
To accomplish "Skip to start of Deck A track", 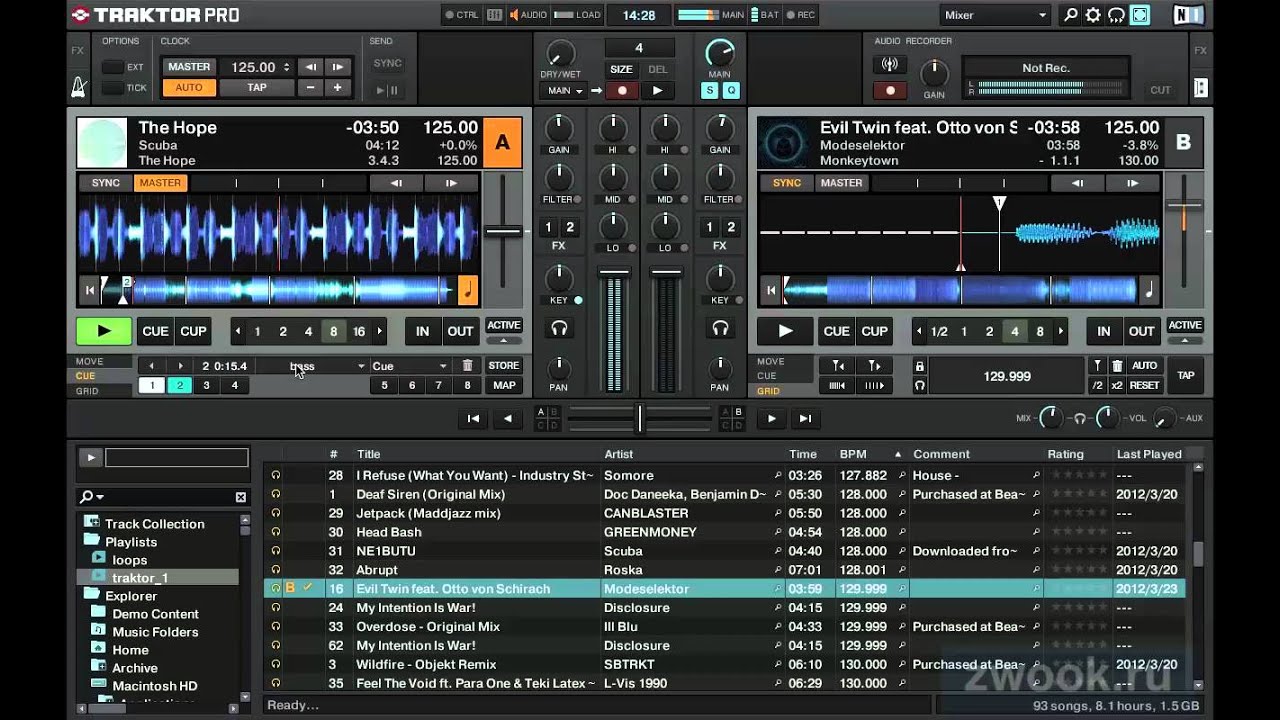I will pos(89,290).
